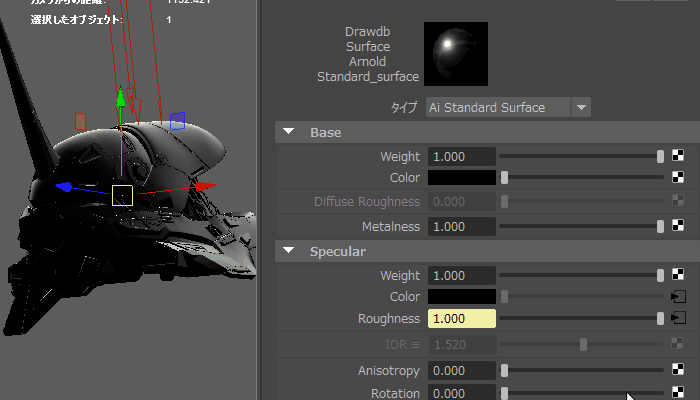This screenshot has height=400, width=700.
Task: Click the Rotation value field
Action: pyautogui.click(x=462, y=392)
